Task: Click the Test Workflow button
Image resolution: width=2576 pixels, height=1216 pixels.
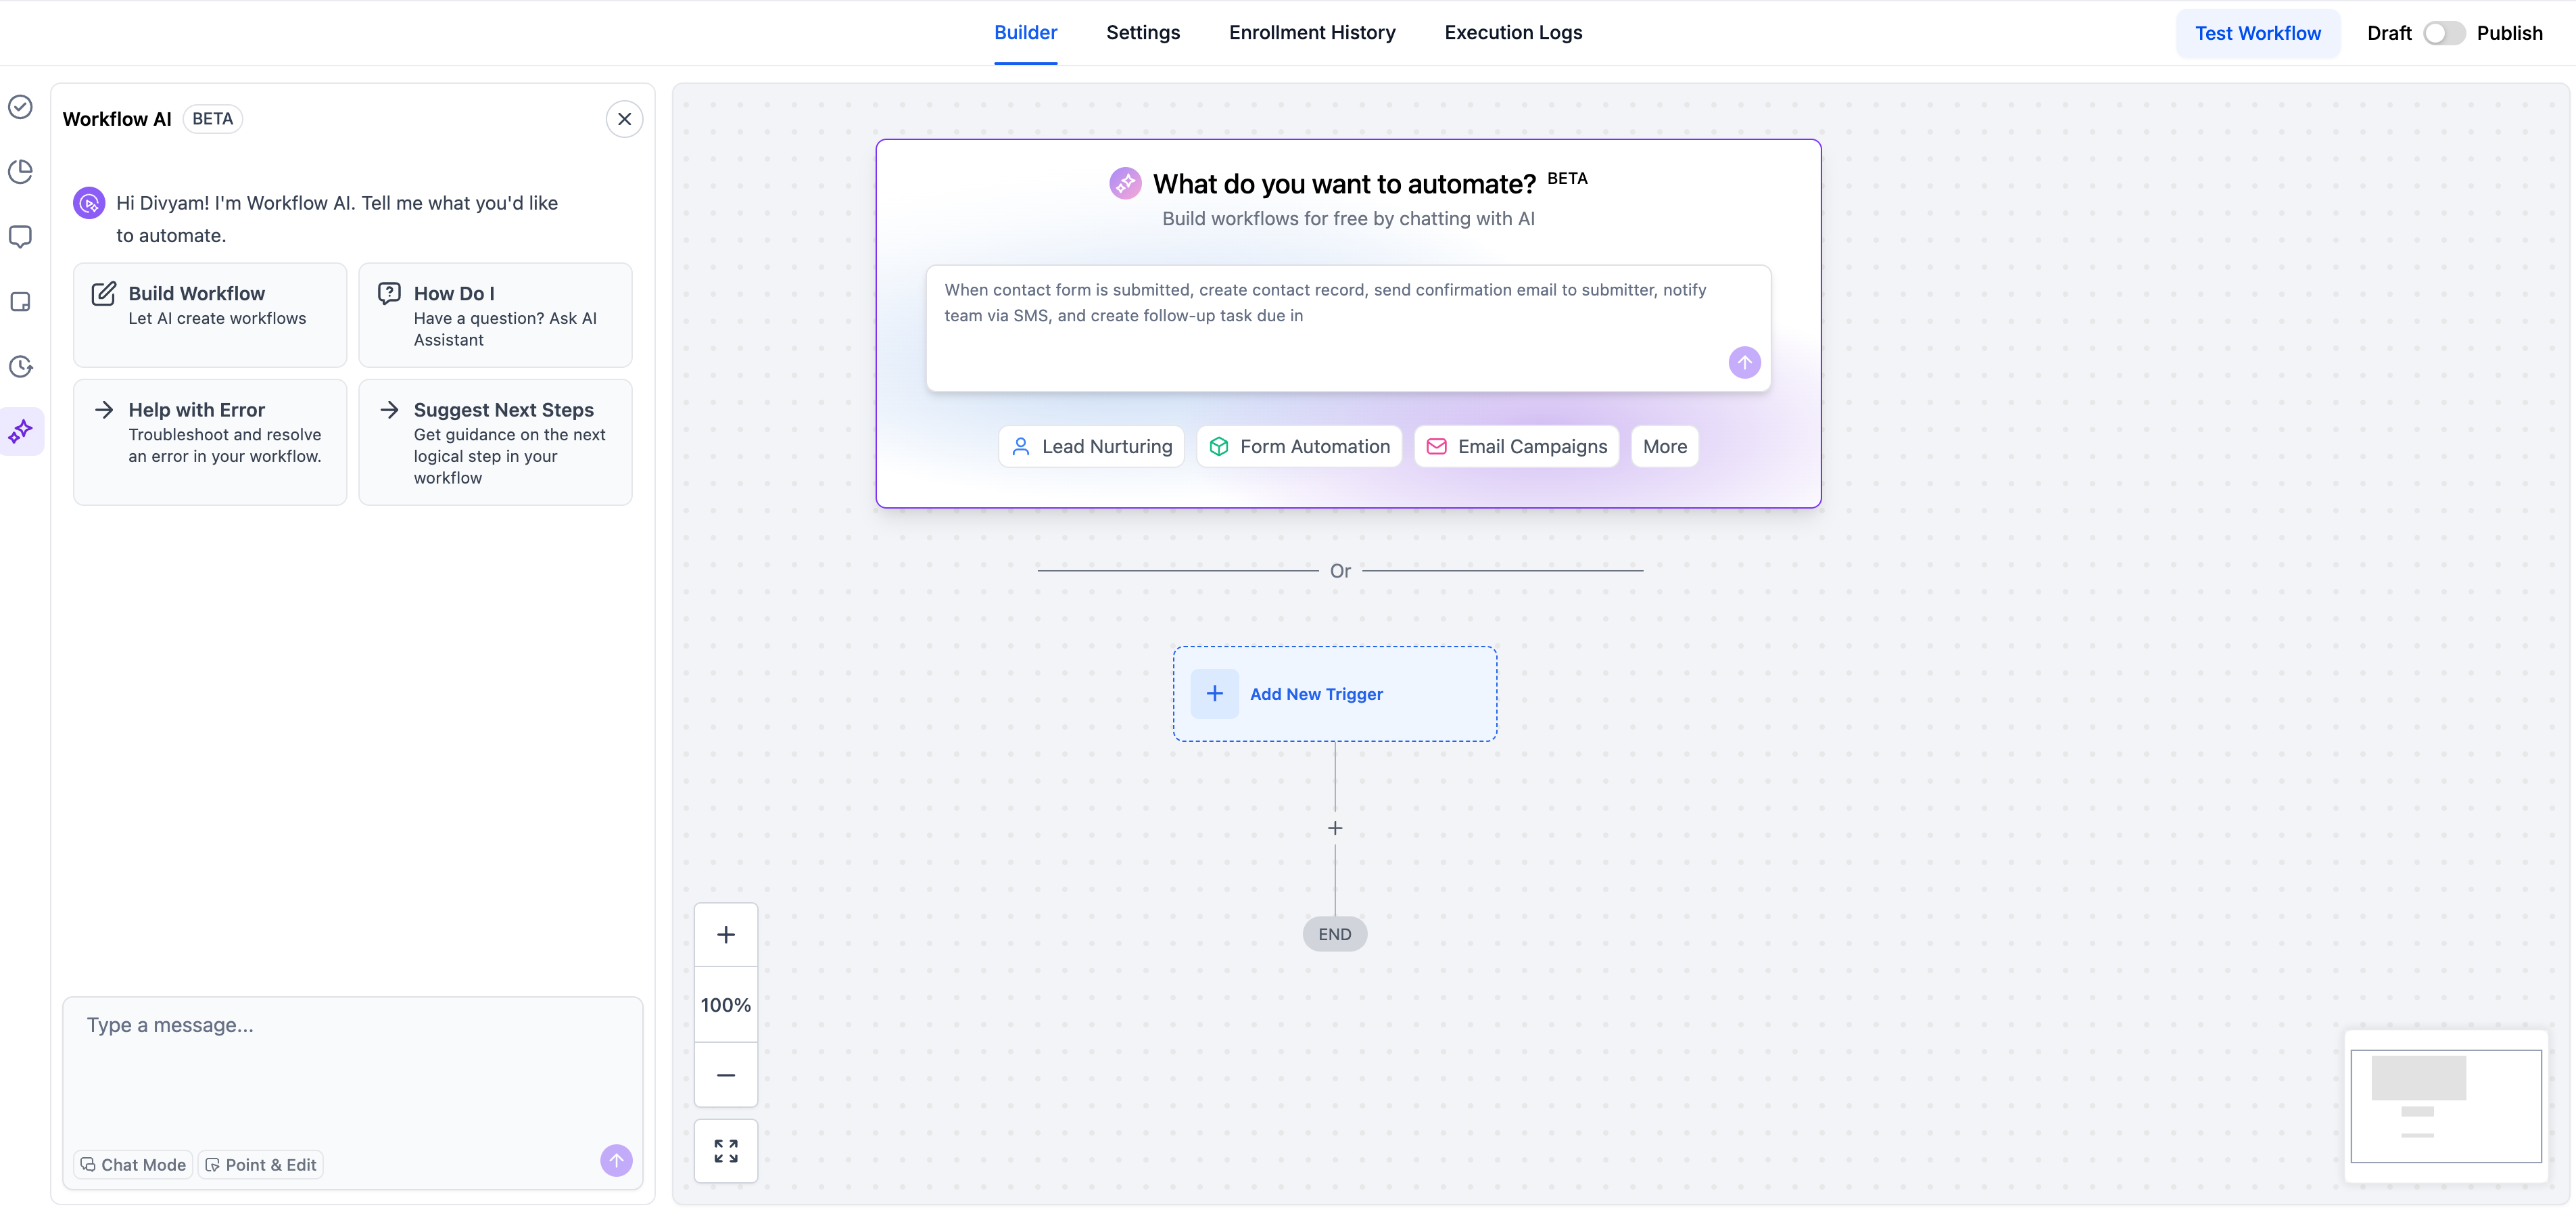Action: (2257, 33)
